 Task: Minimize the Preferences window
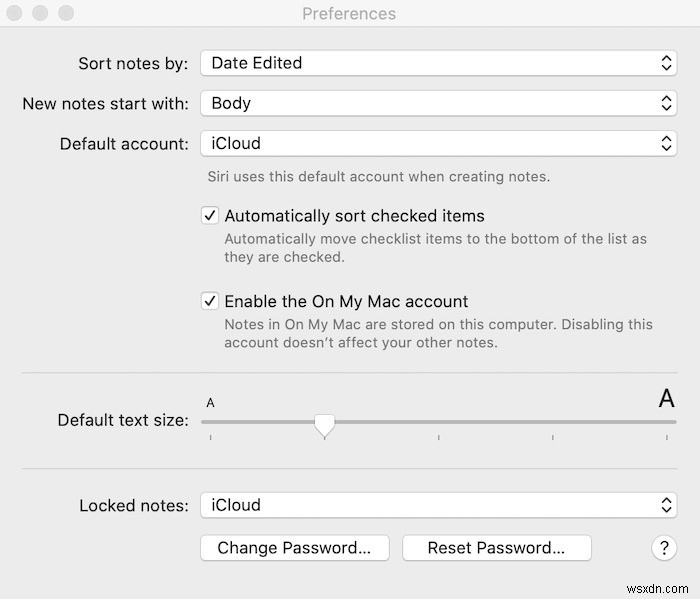pyautogui.click(x=40, y=13)
